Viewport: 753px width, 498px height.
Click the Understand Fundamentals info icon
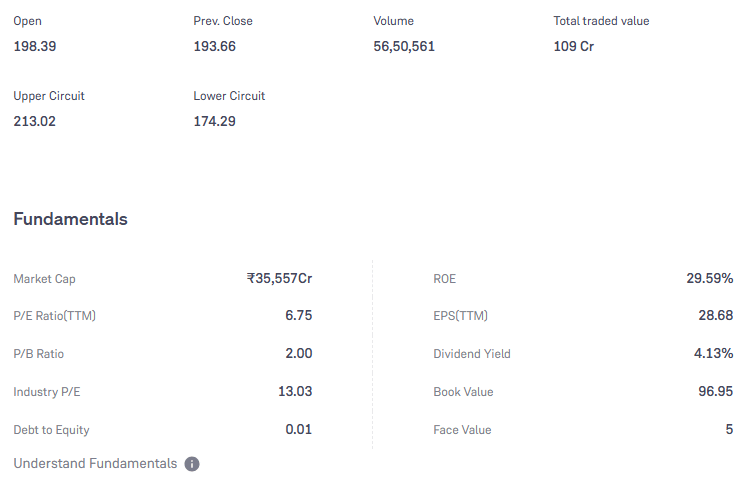(x=192, y=464)
